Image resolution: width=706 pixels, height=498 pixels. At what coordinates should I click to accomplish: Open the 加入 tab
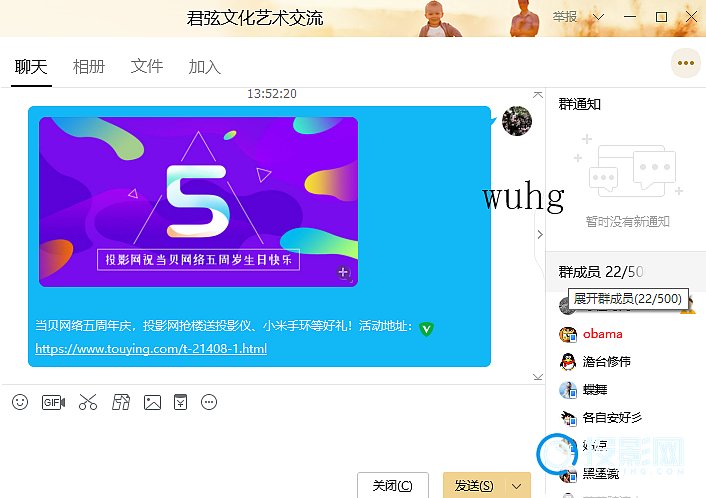(x=204, y=67)
